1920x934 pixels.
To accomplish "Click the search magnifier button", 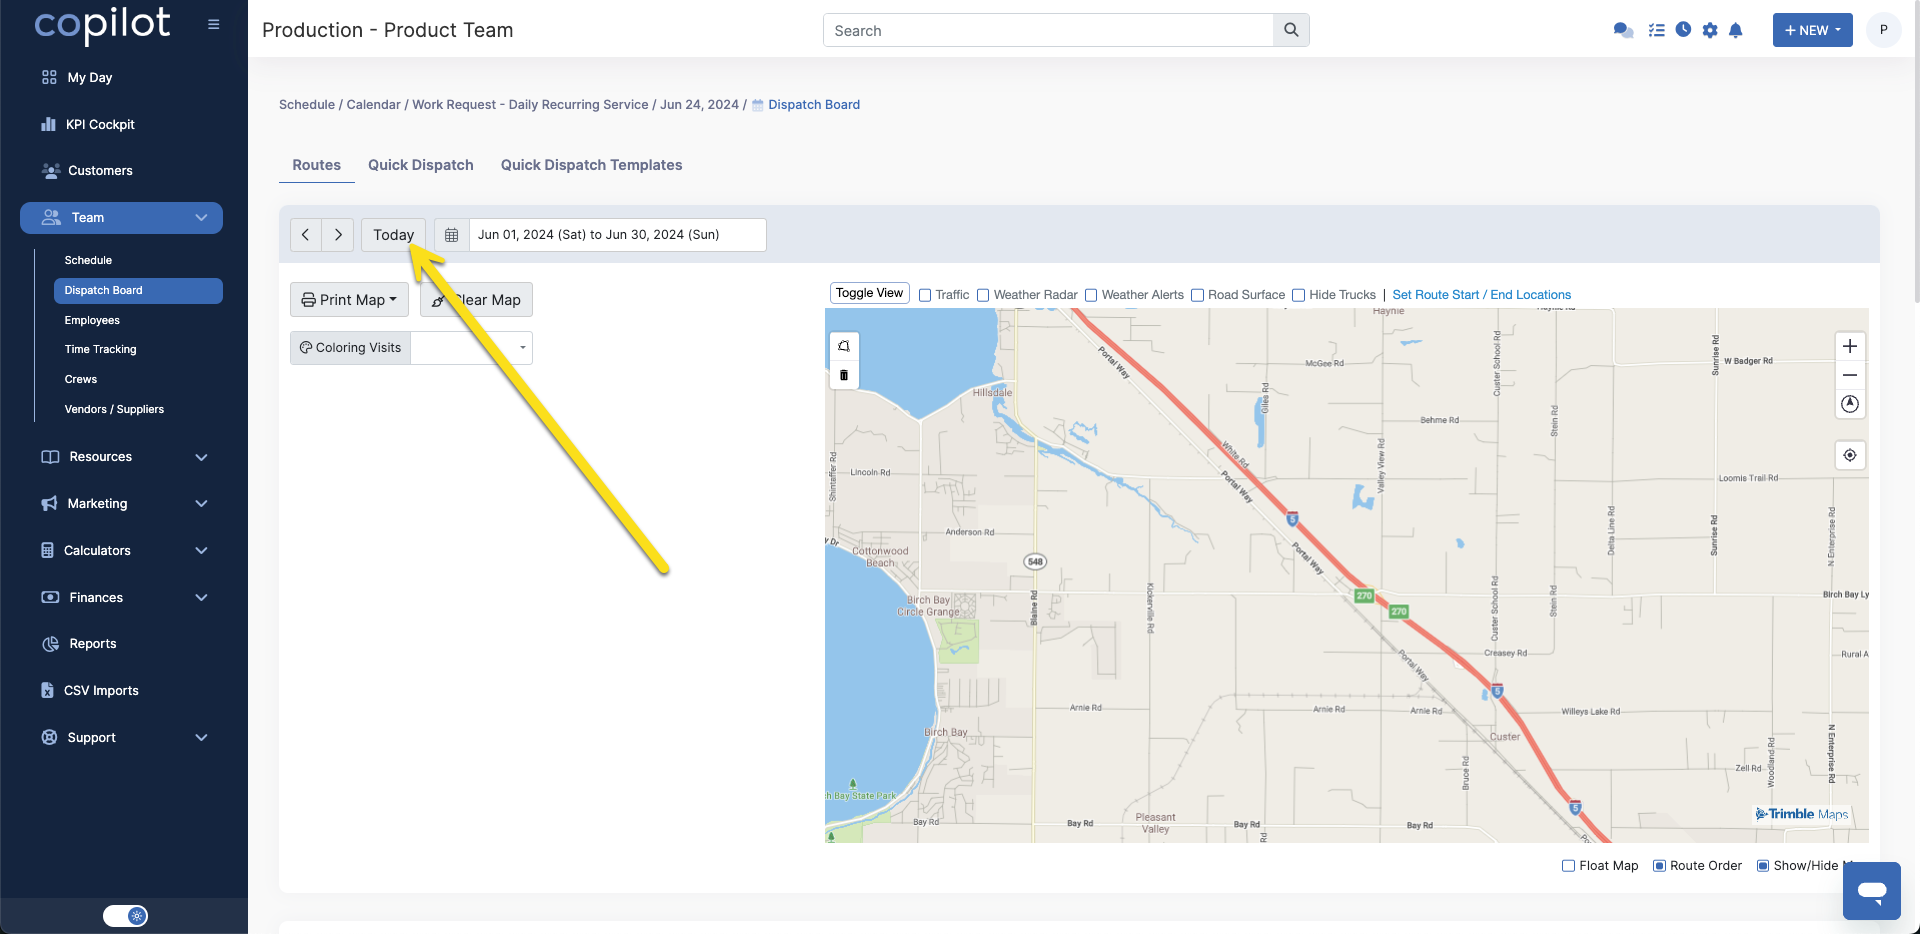I will coord(1291,30).
